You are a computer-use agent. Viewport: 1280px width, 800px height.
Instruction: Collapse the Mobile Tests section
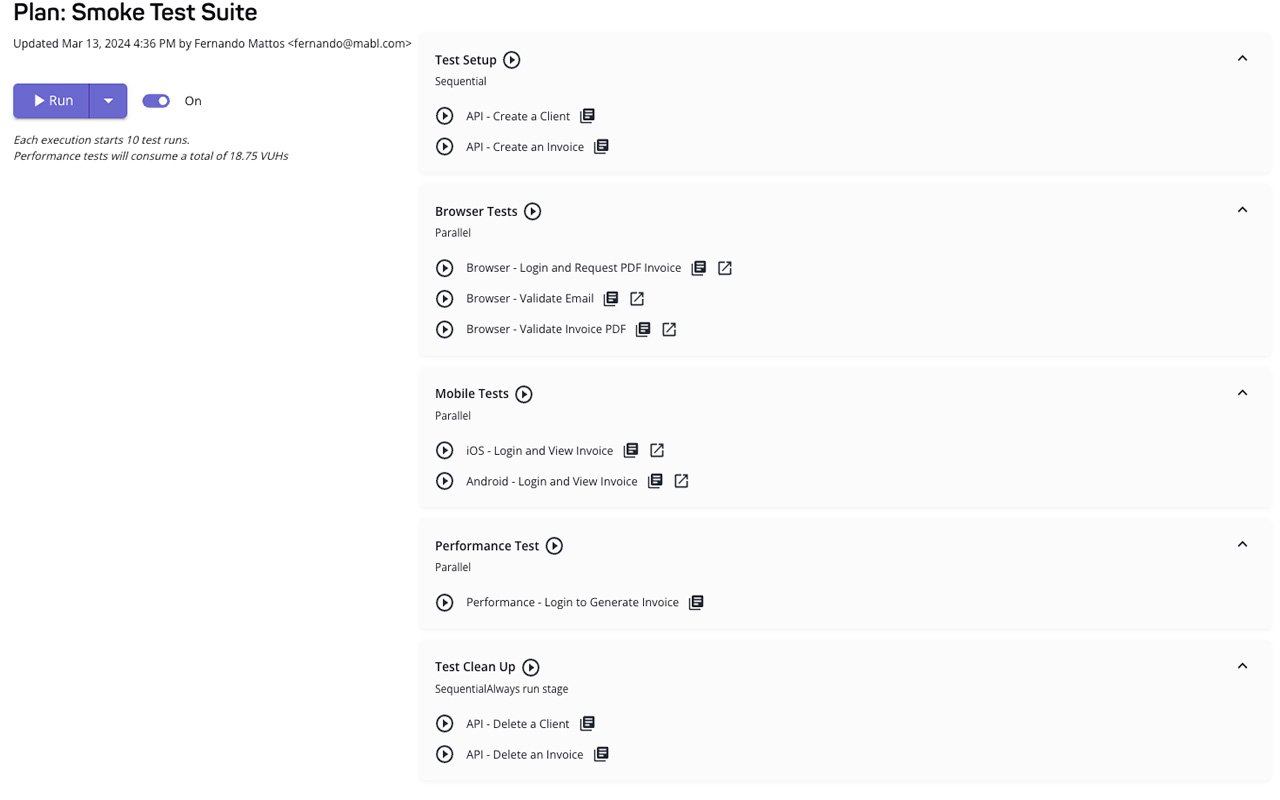point(1242,392)
